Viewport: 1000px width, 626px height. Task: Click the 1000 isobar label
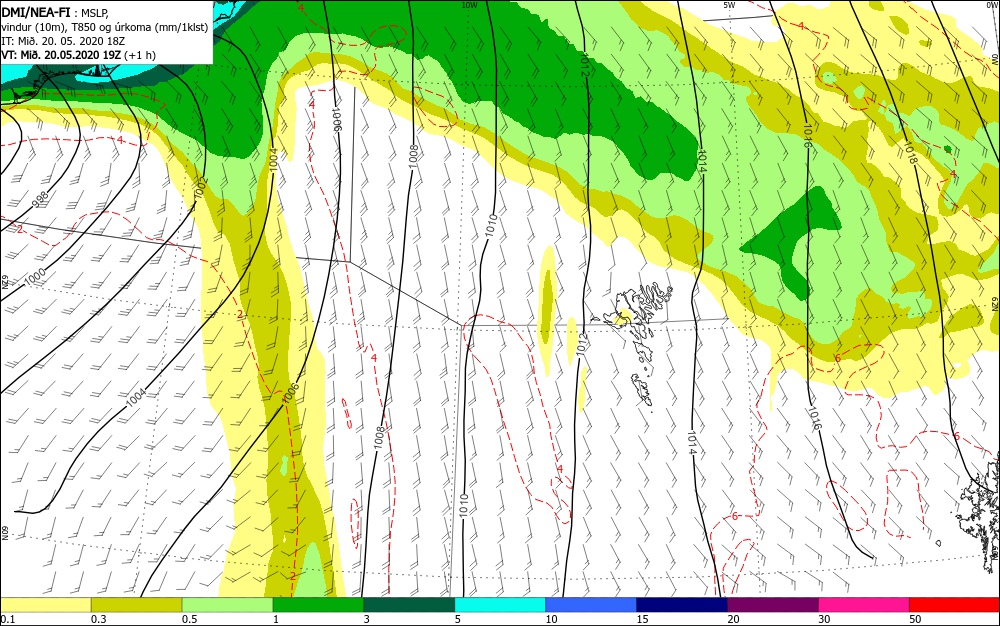[x=34, y=277]
